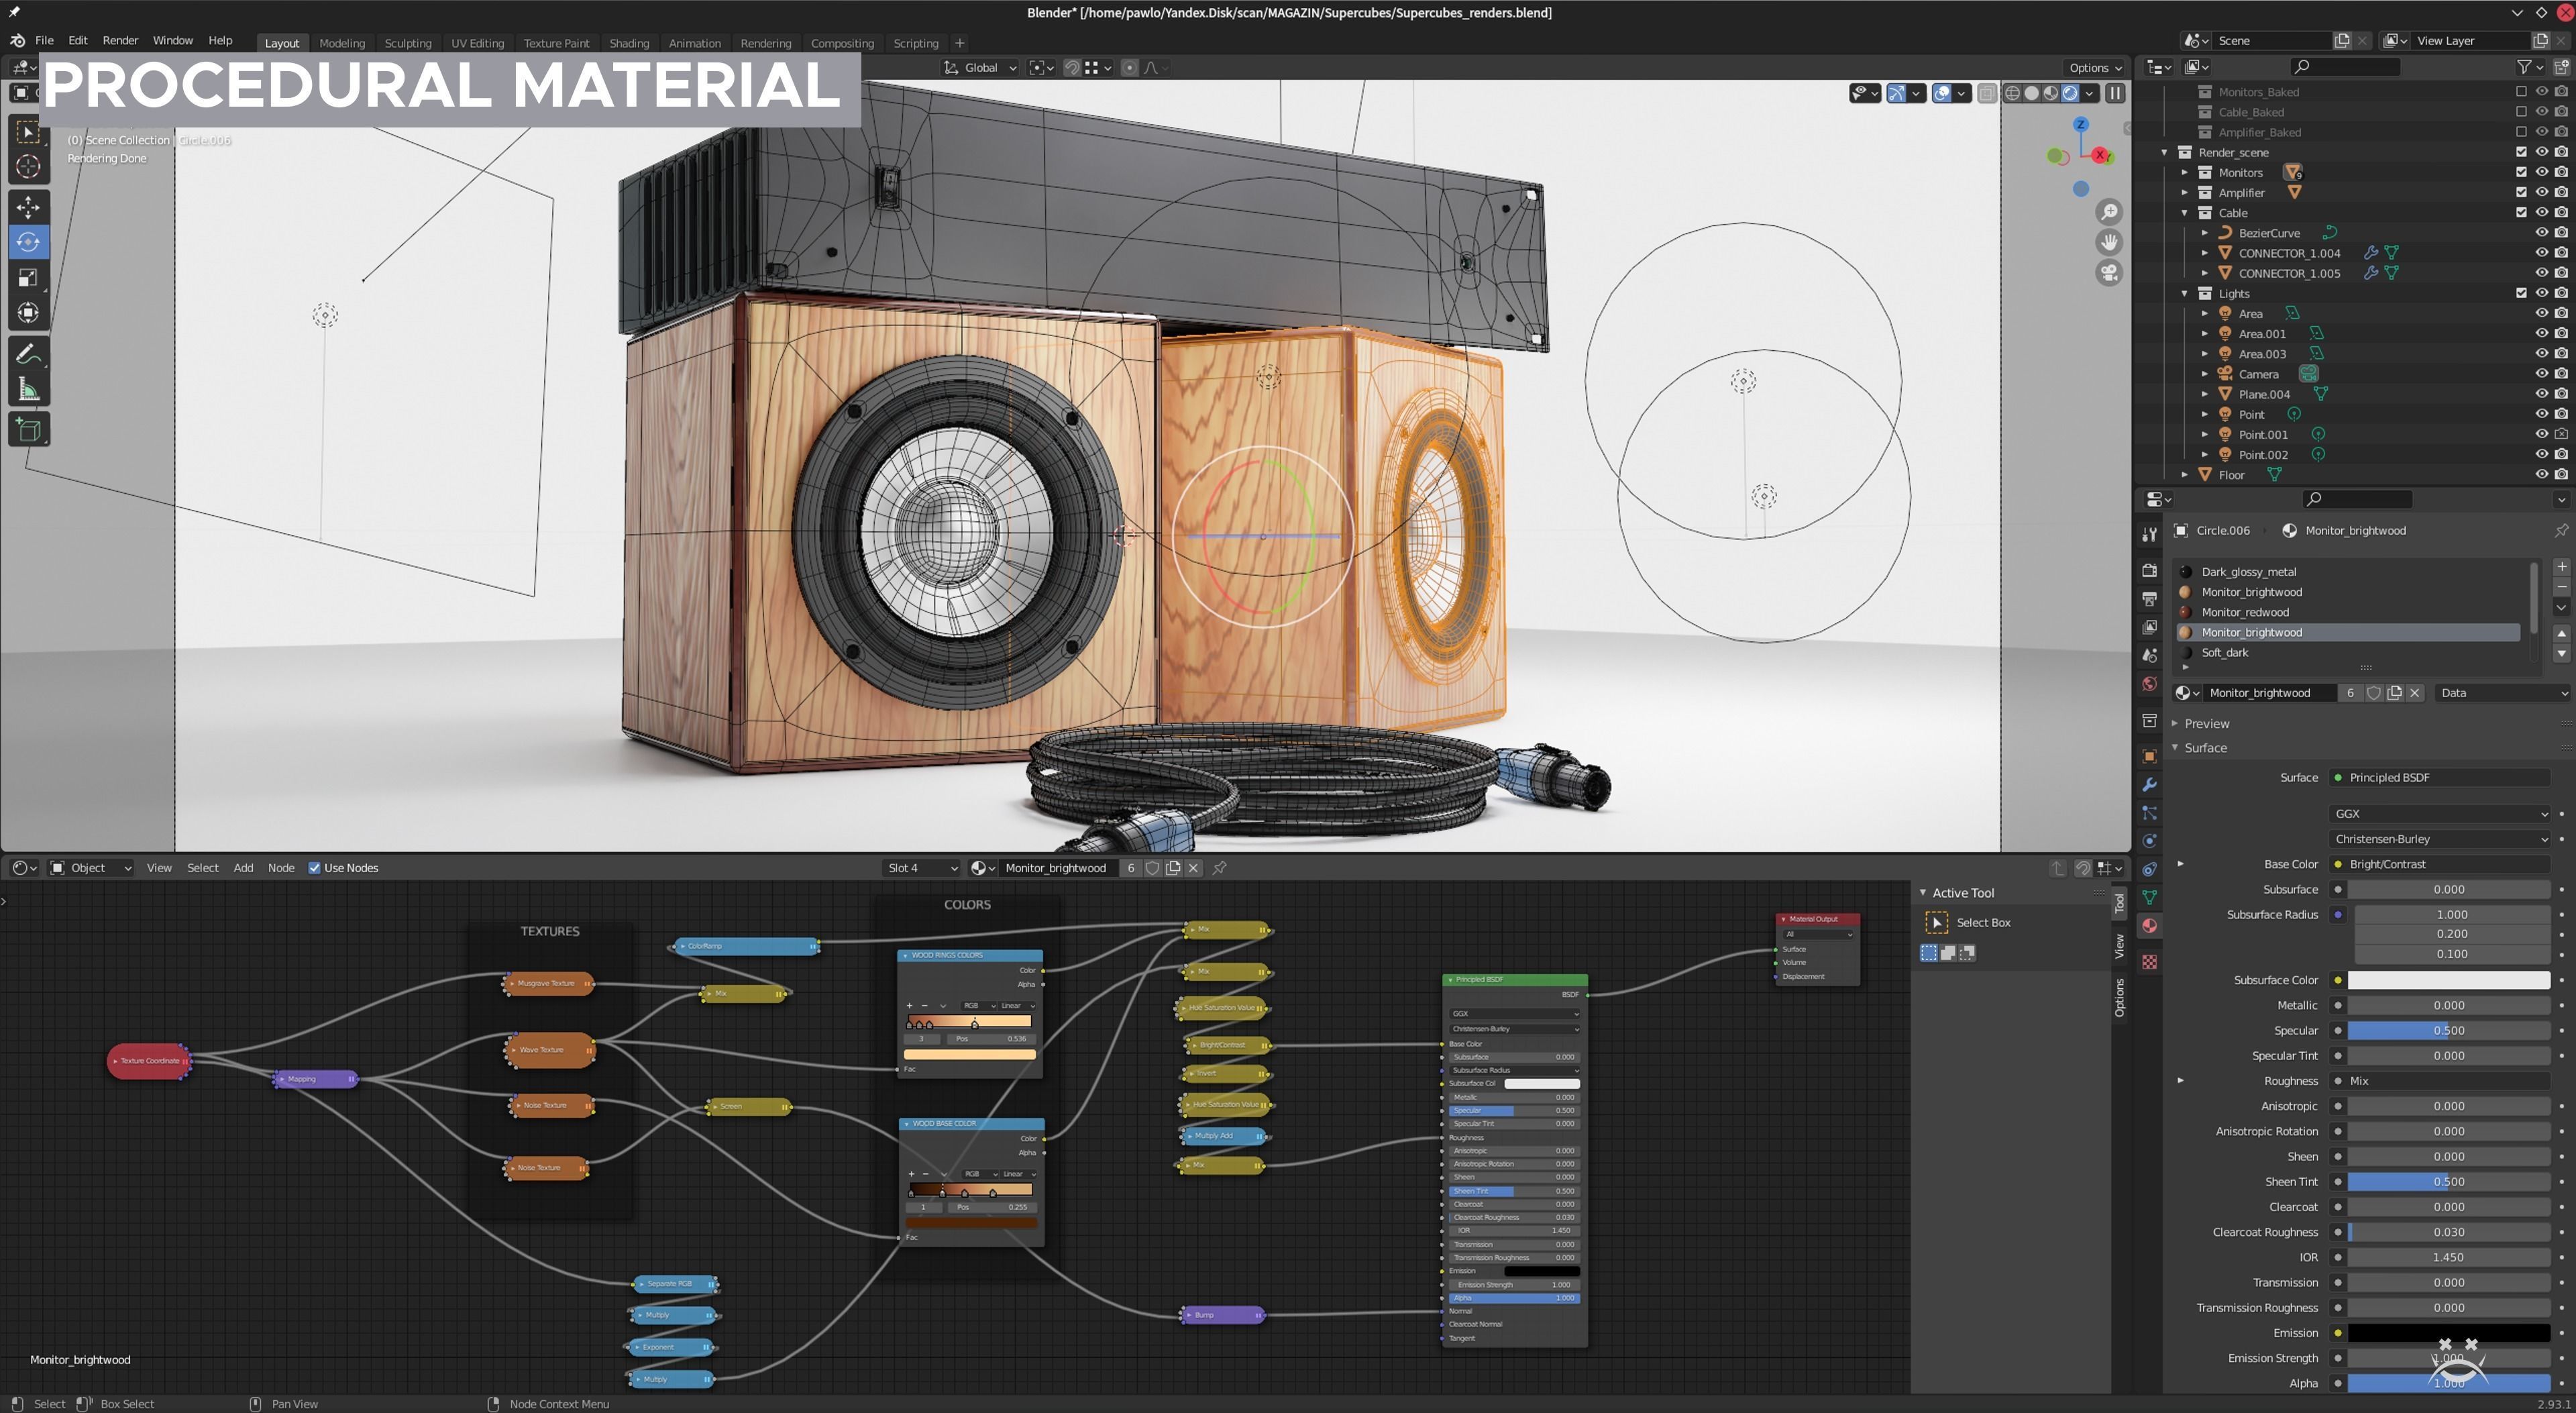Image resolution: width=2576 pixels, height=1413 pixels.
Task: Open viewport Options dropdown
Action: click(2095, 68)
